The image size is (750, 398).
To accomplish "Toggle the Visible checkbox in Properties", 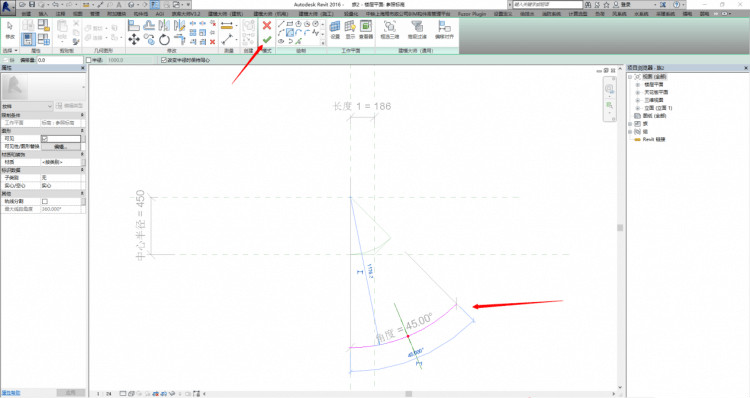I will [x=44, y=139].
